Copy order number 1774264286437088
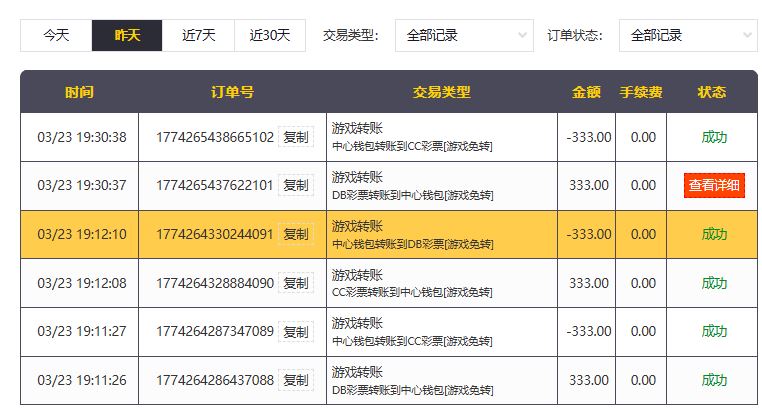This screenshot has height=415, width=762. click(295, 380)
